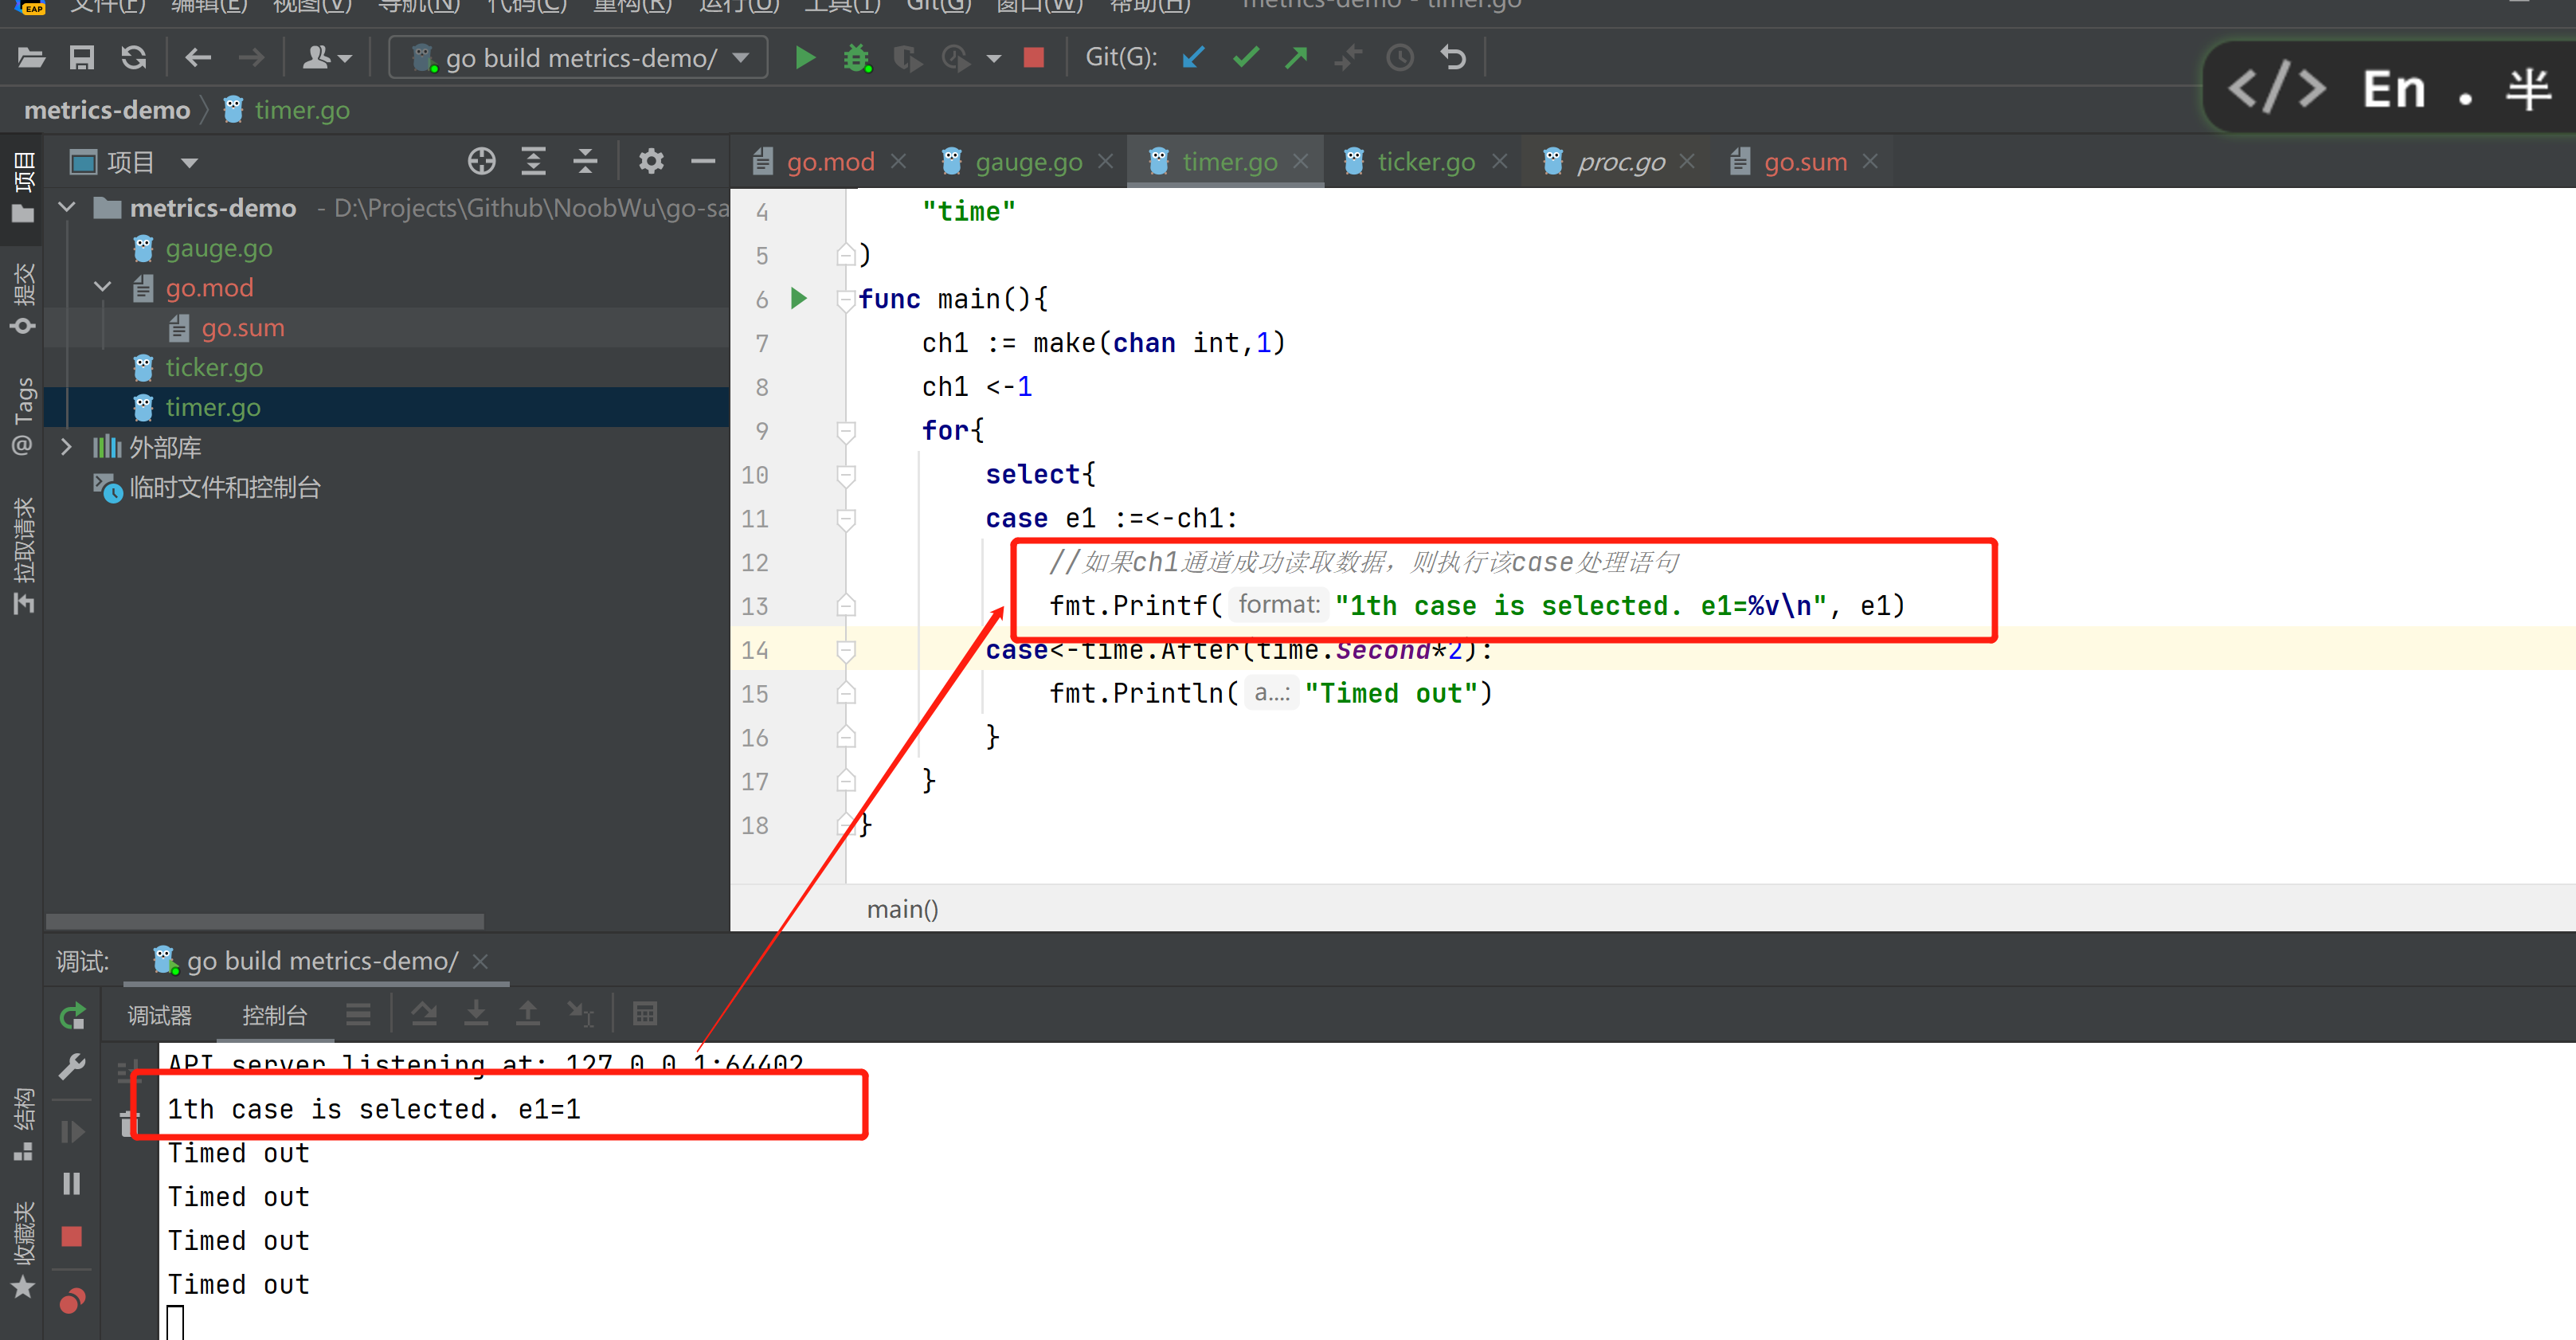
Task: Open the run configuration dropdown go build metrics-demo/
Action: tap(578, 58)
